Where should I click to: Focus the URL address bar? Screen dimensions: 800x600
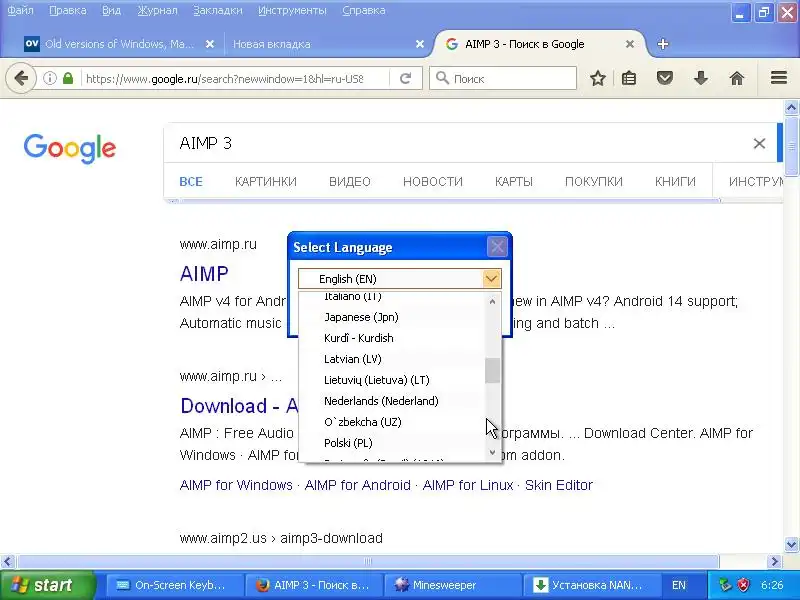(224, 79)
